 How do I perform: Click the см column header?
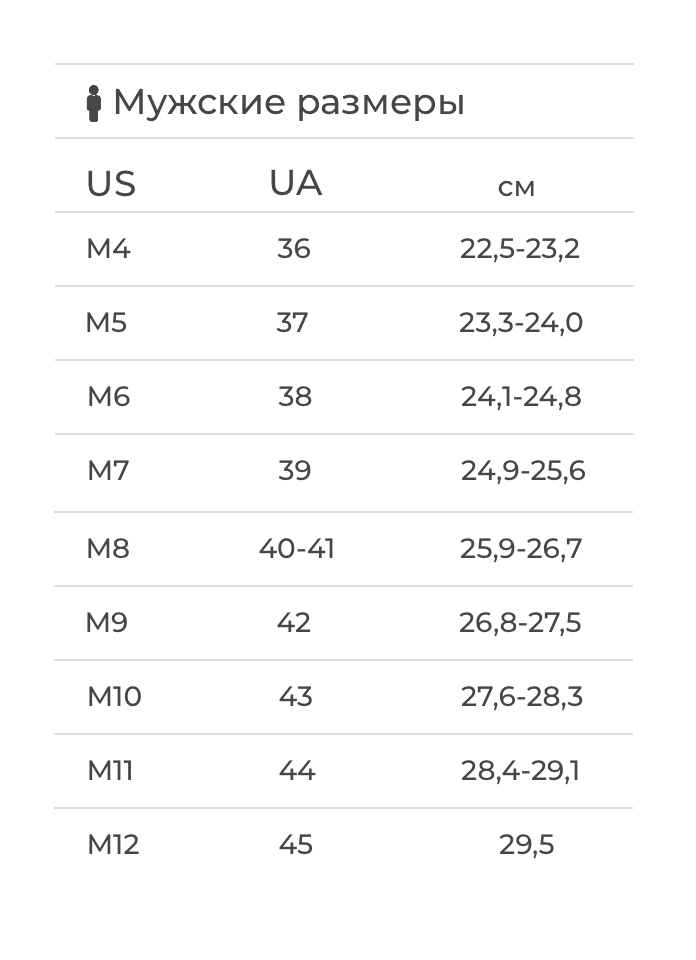click(x=516, y=187)
